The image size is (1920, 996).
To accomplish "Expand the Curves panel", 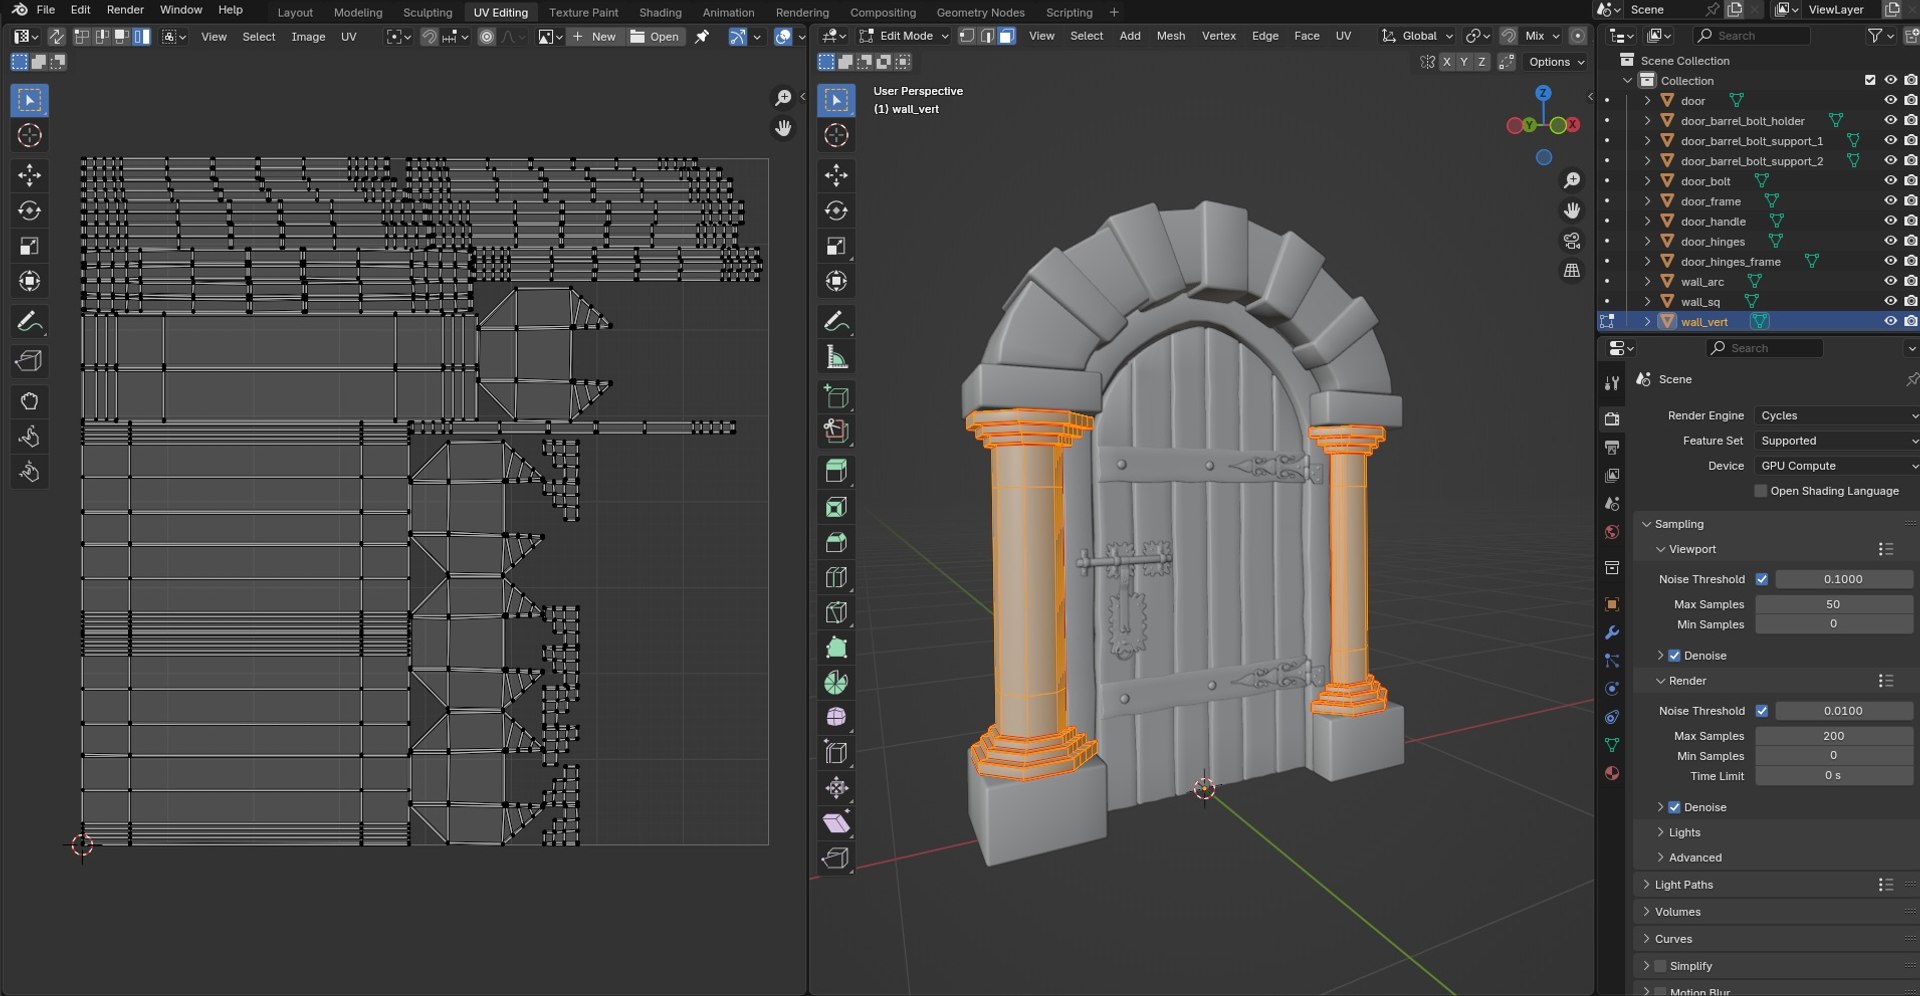I will 1673,939.
